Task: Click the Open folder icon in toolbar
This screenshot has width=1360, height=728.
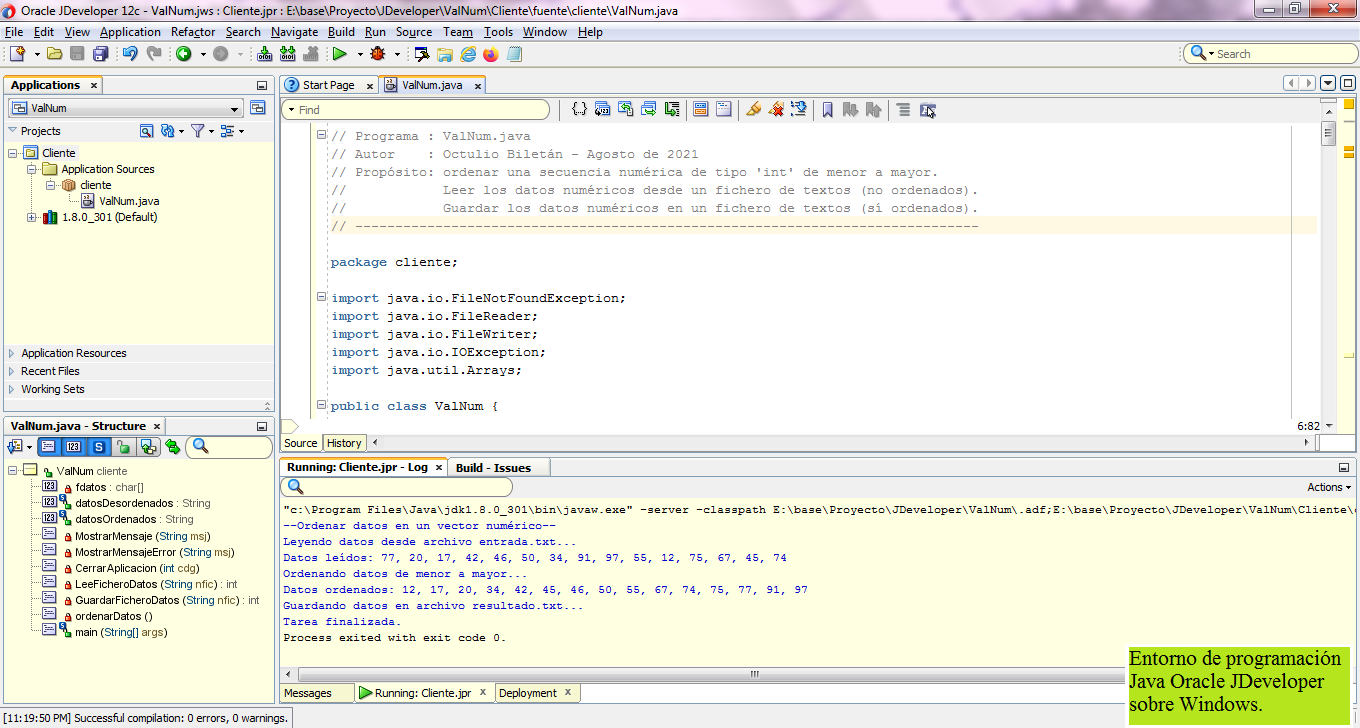Action: (55, 54)
